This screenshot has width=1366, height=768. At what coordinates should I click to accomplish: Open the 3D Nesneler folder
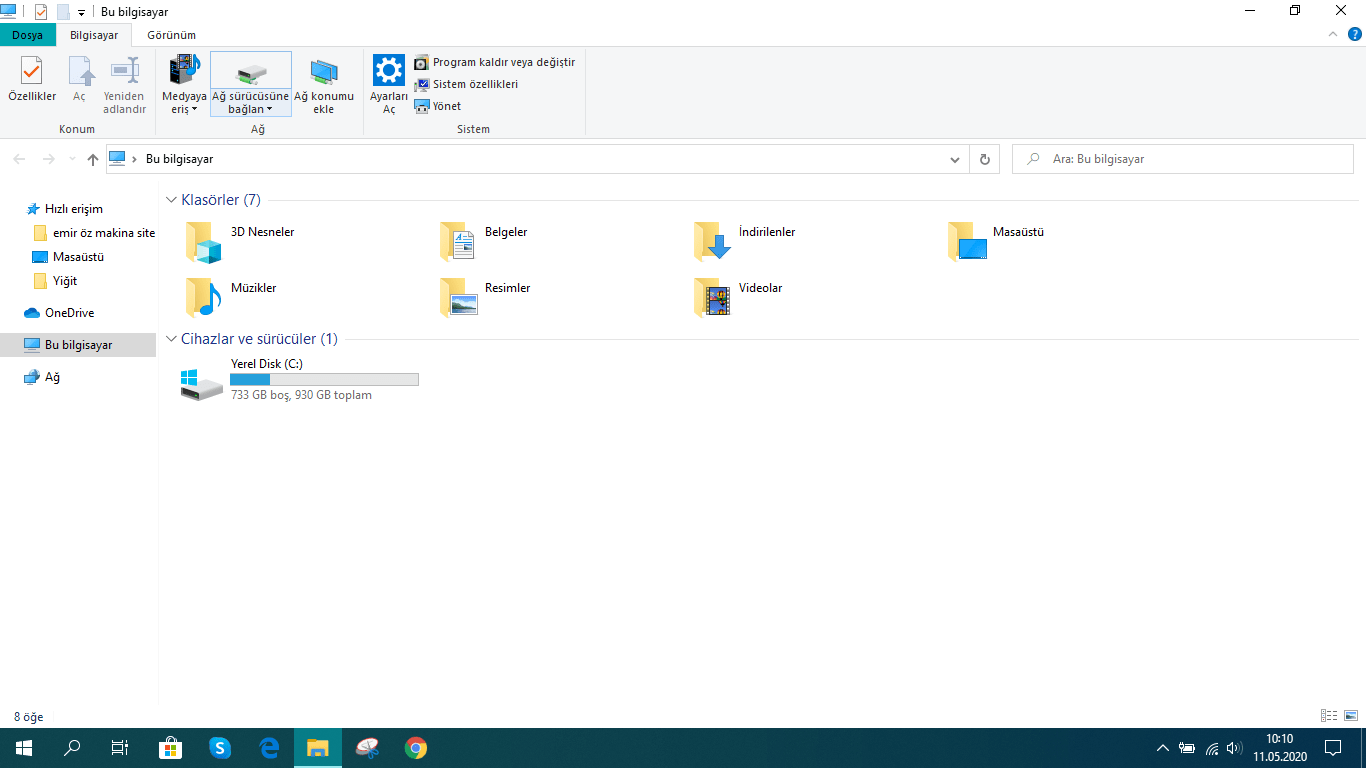click(x=240, y=241)
